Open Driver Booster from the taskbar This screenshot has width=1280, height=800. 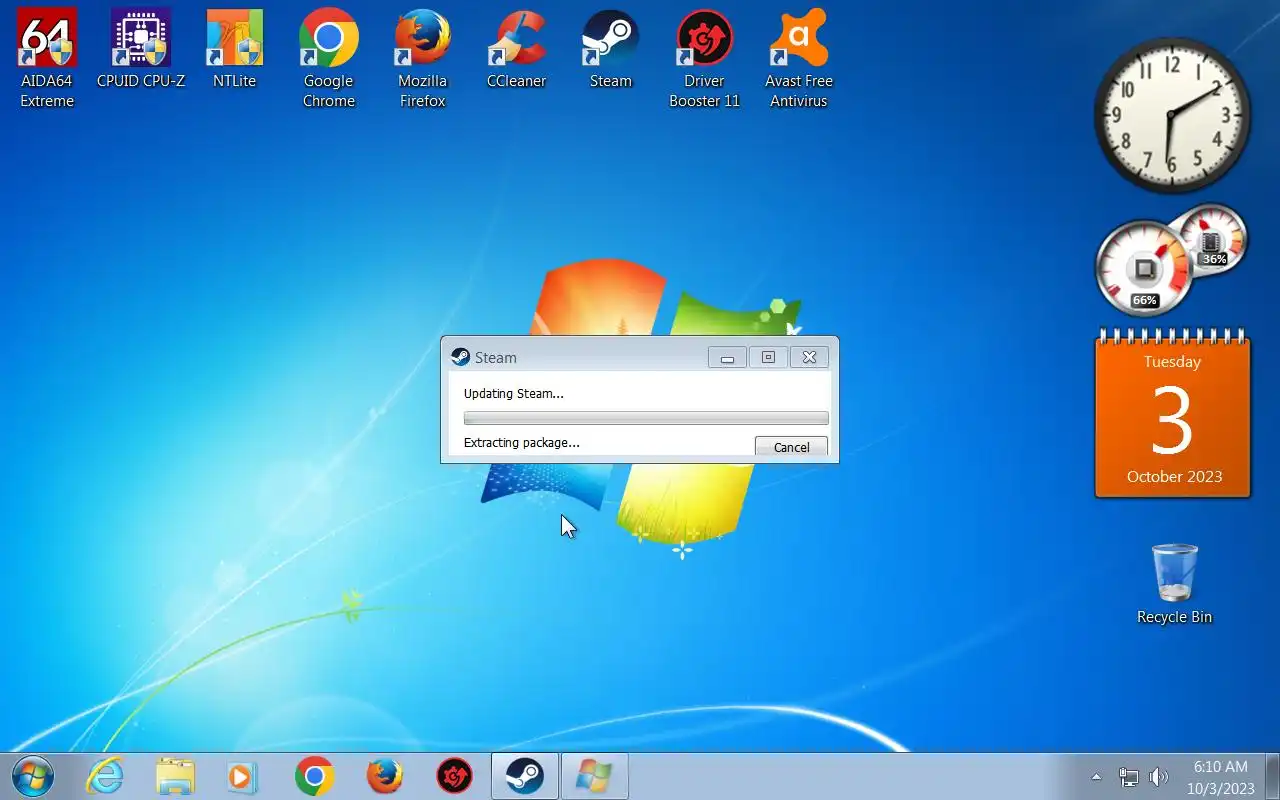(x=455, y=777)
